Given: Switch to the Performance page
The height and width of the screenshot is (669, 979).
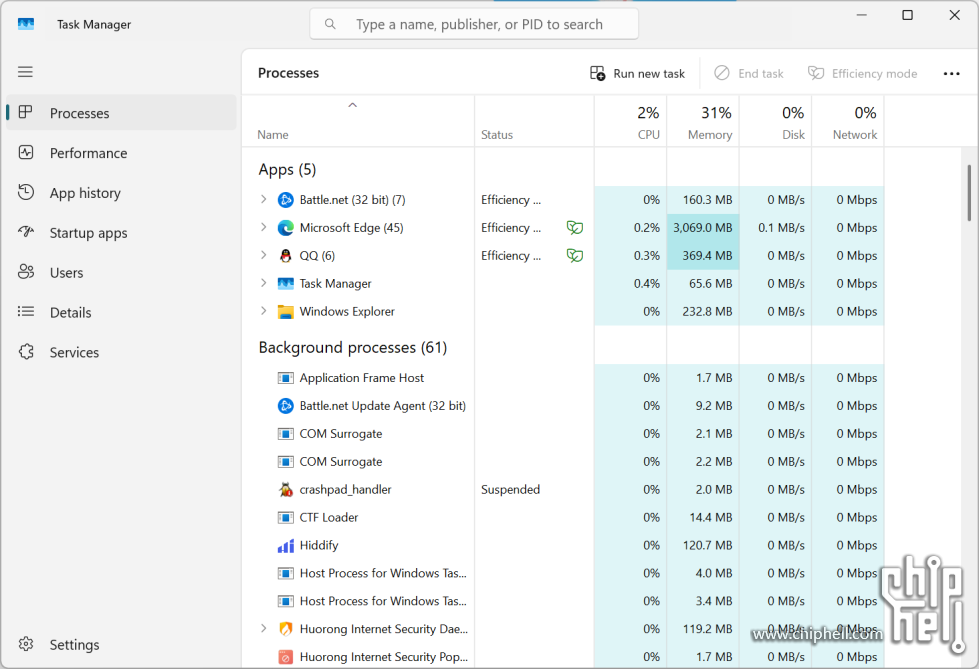Looking at the screenshot, I should click(x=121, y=153).
